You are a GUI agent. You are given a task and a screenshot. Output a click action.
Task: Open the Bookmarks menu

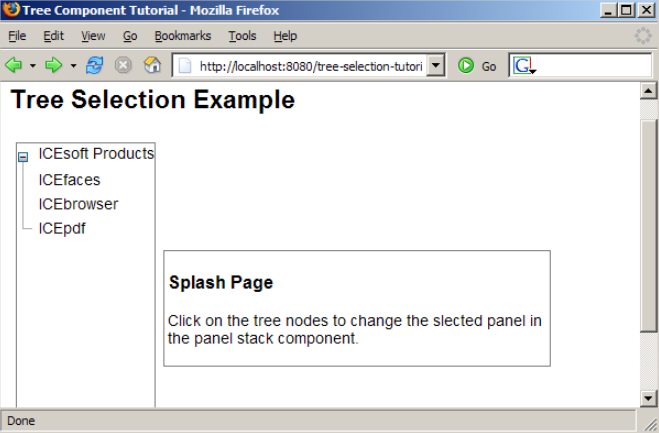pyautogui.click(x=182, y=36)
